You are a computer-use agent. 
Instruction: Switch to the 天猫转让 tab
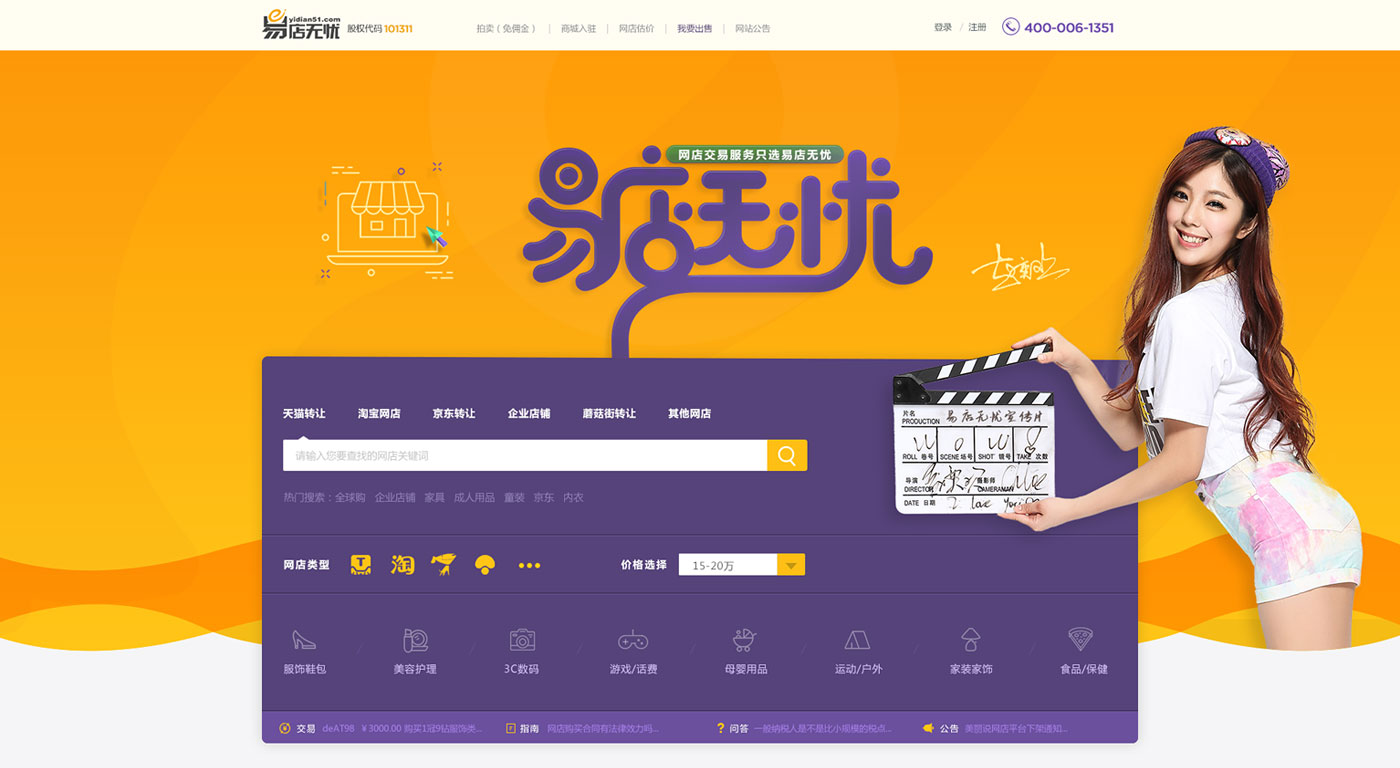[304, 413]
